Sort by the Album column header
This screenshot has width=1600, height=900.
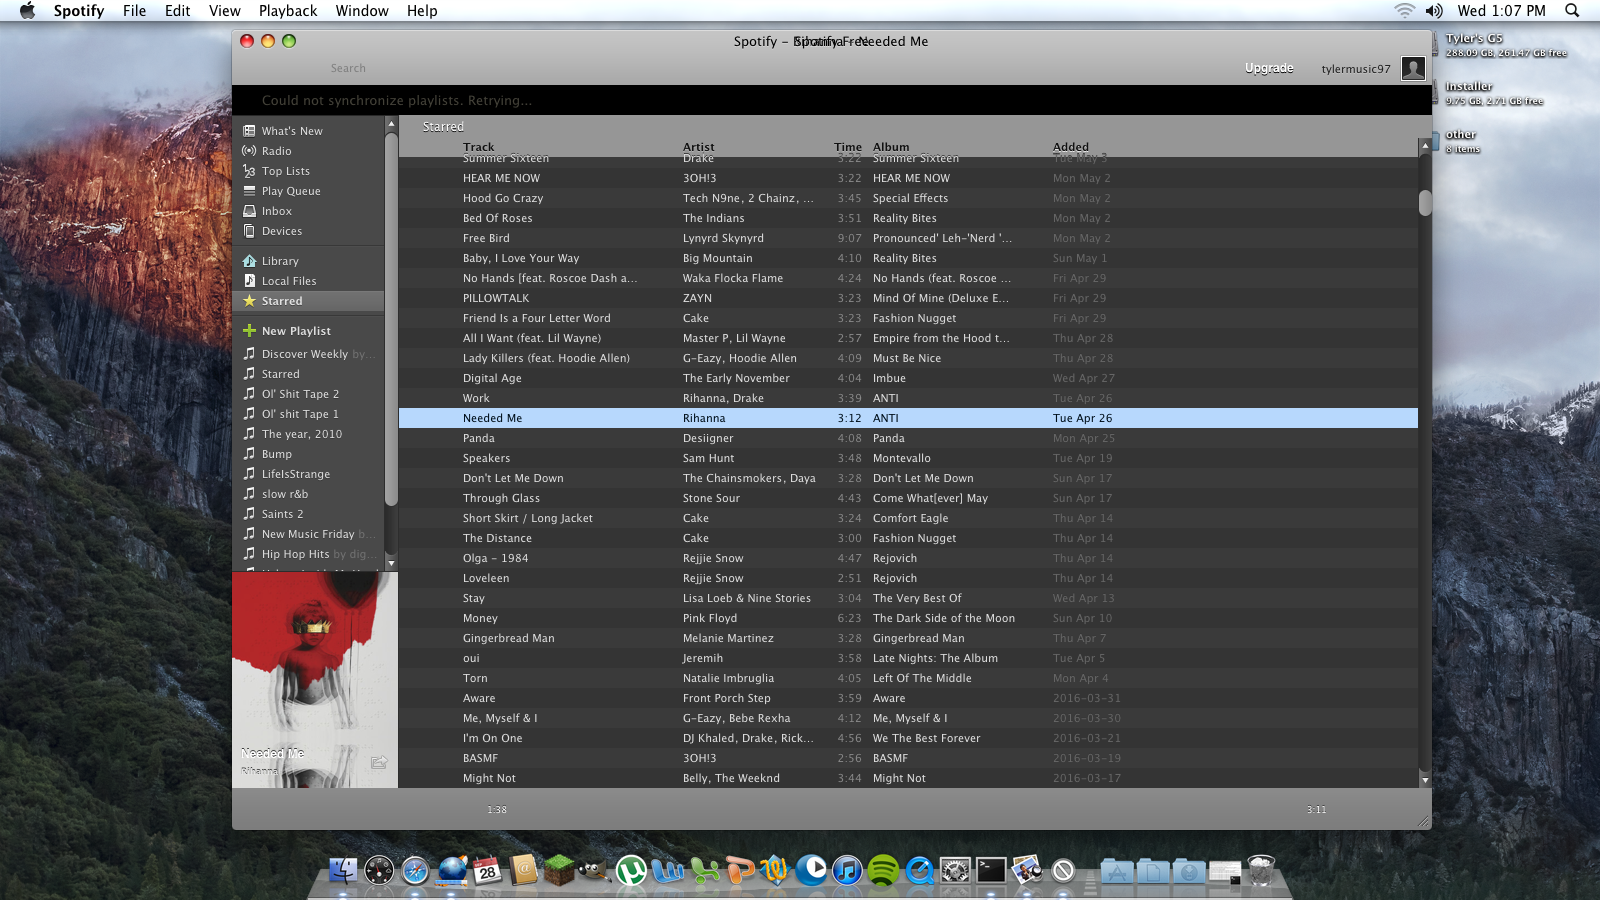pyautogui.click(x=891, y=147)
